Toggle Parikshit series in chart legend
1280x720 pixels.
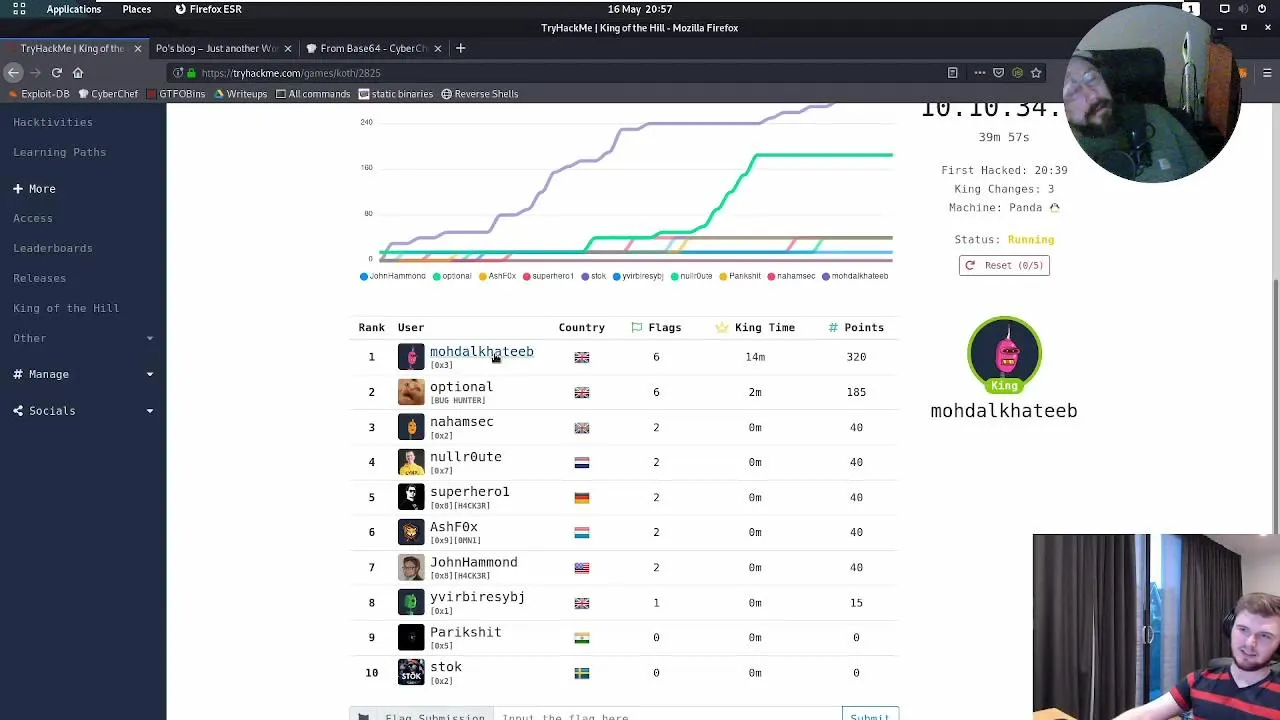click(740, 276)
